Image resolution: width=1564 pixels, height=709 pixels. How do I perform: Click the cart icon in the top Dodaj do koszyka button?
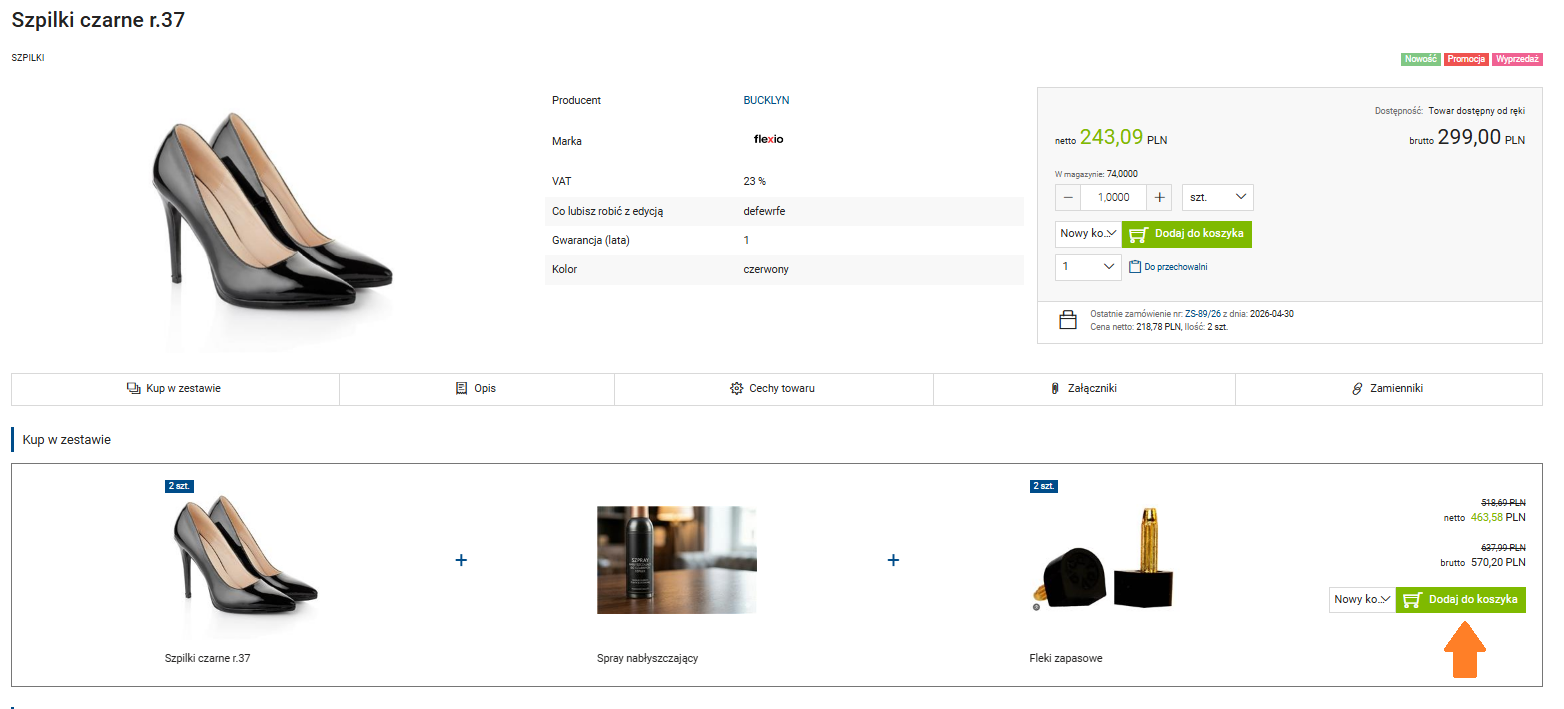click(1137, 234)
